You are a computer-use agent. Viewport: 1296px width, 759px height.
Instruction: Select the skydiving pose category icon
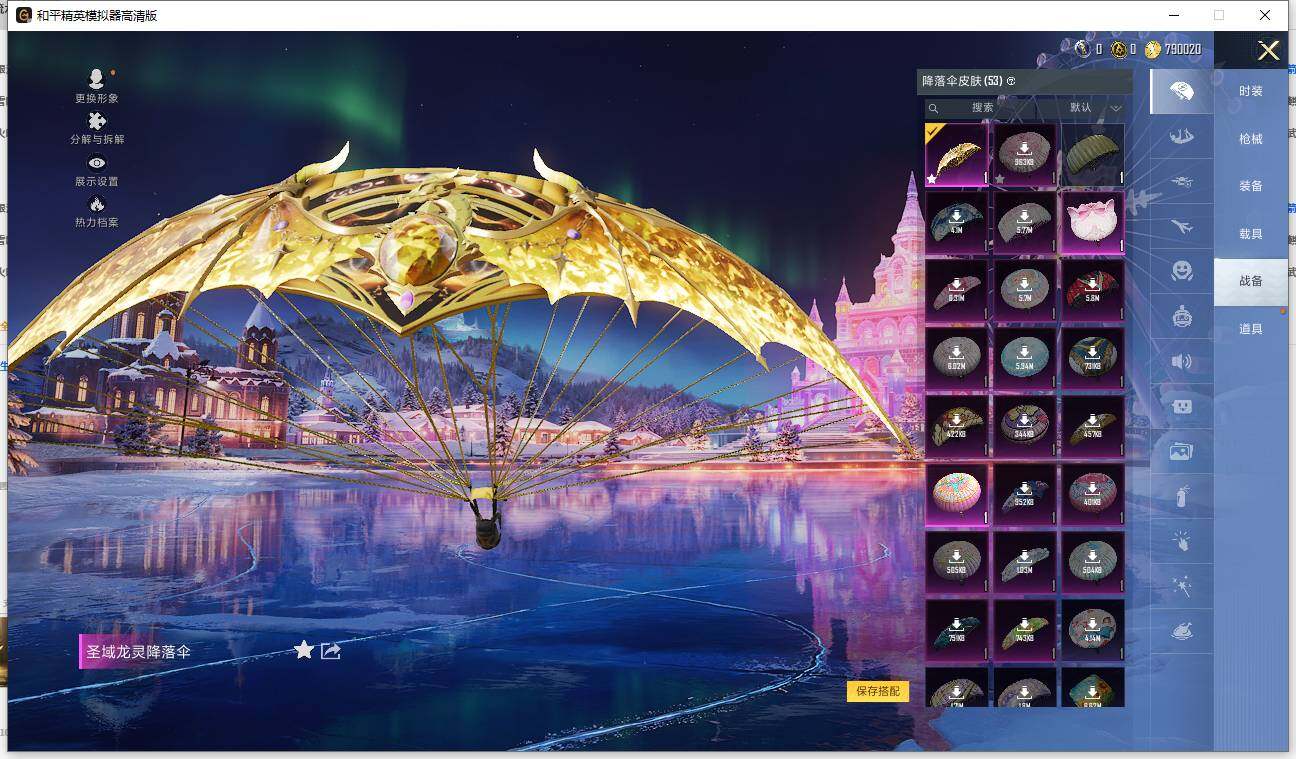point(1181,136)
